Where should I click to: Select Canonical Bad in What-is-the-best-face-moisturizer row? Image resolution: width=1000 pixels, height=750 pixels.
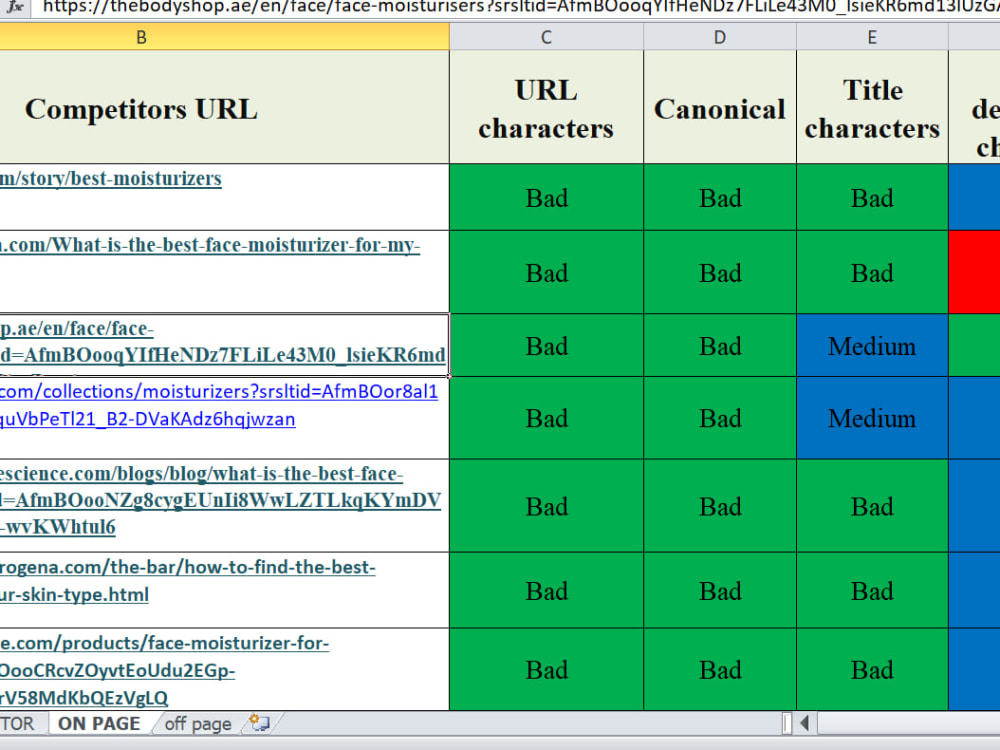click(x=720, y=272)
